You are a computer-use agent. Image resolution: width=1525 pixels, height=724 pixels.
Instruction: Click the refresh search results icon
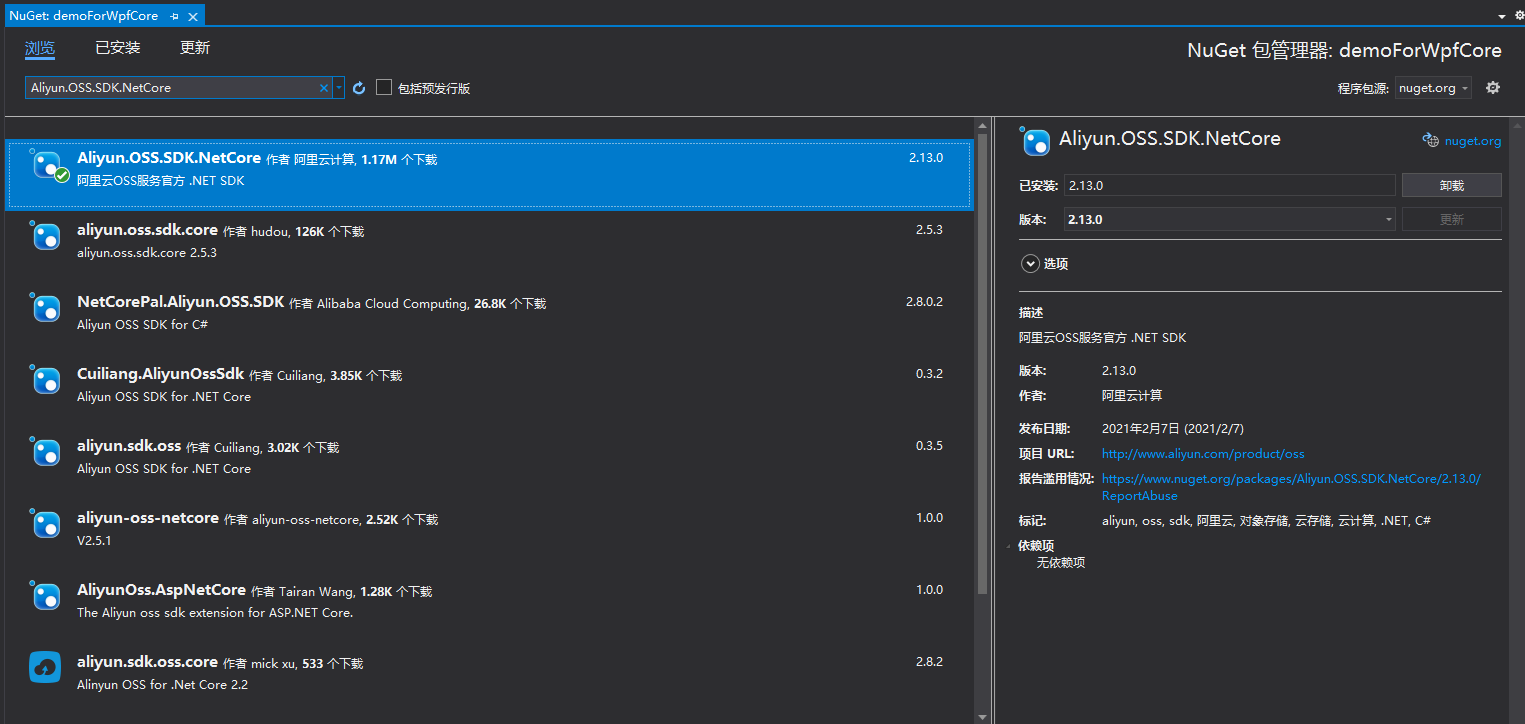[359, 88]
